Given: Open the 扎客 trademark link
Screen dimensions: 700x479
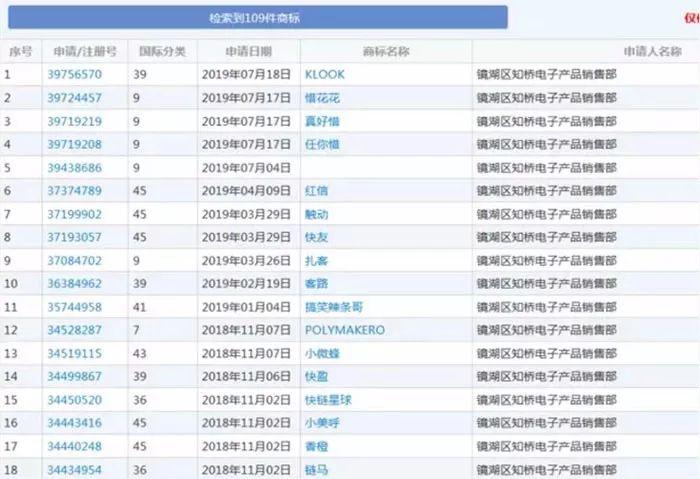Looking at the screenshot, I should click(316, 260).
